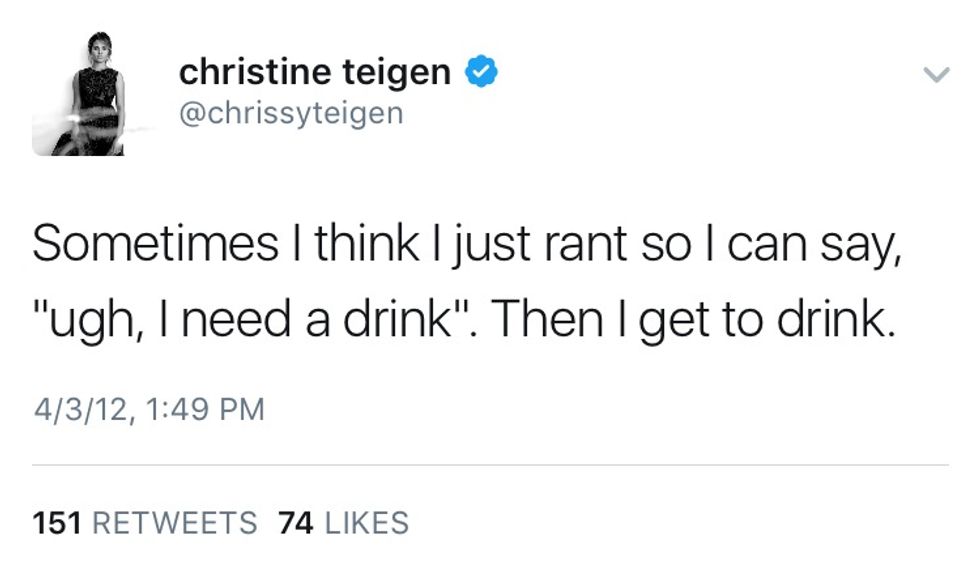Click the divider line above the retweet counts
Viewport: 980px width, 575px height.
click(x=490, y=465)
